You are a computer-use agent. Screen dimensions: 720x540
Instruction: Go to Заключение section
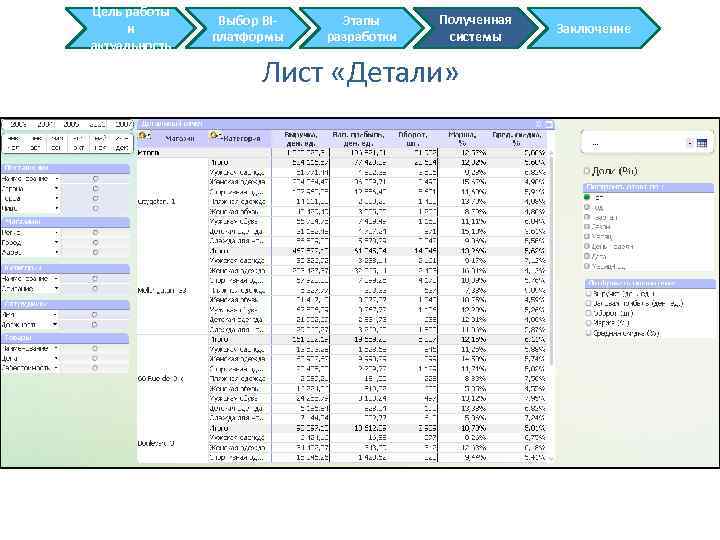(x=593, y=28)
